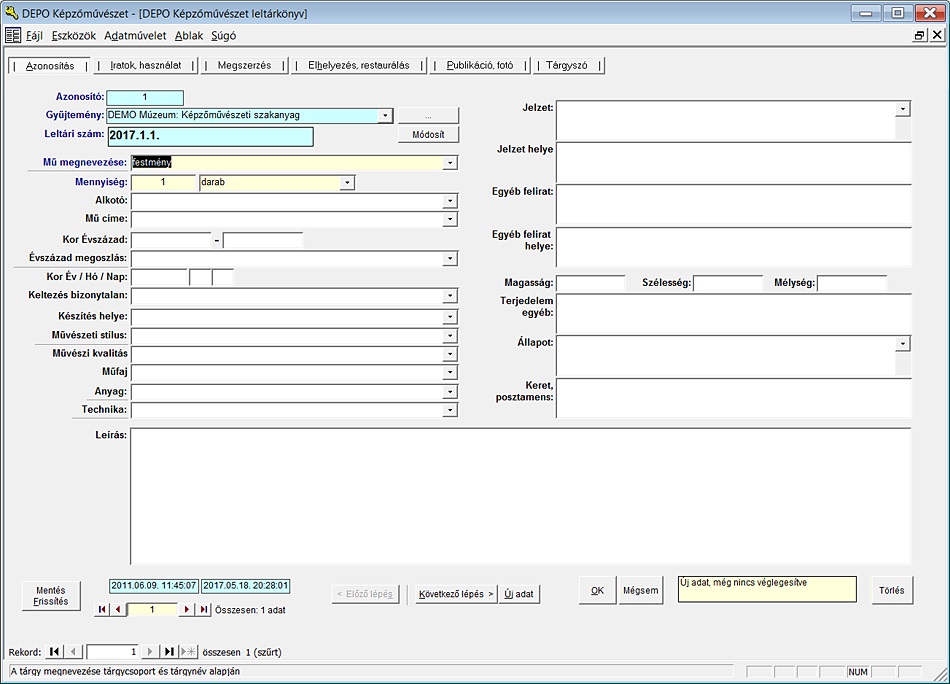The image size is (950, 684).
Task: Switch to the Megszerzés tab
Action: click(x=244, y=66)
